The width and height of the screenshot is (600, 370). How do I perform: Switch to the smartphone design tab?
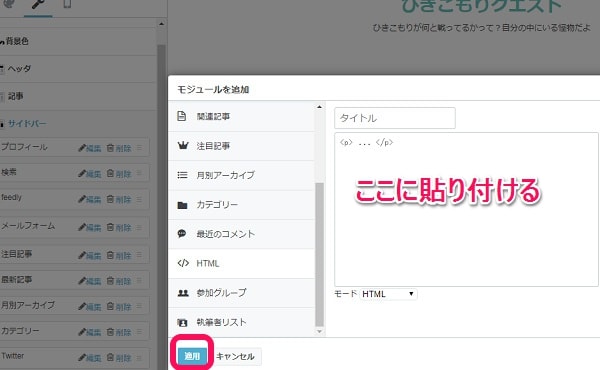tap(67, 5)
